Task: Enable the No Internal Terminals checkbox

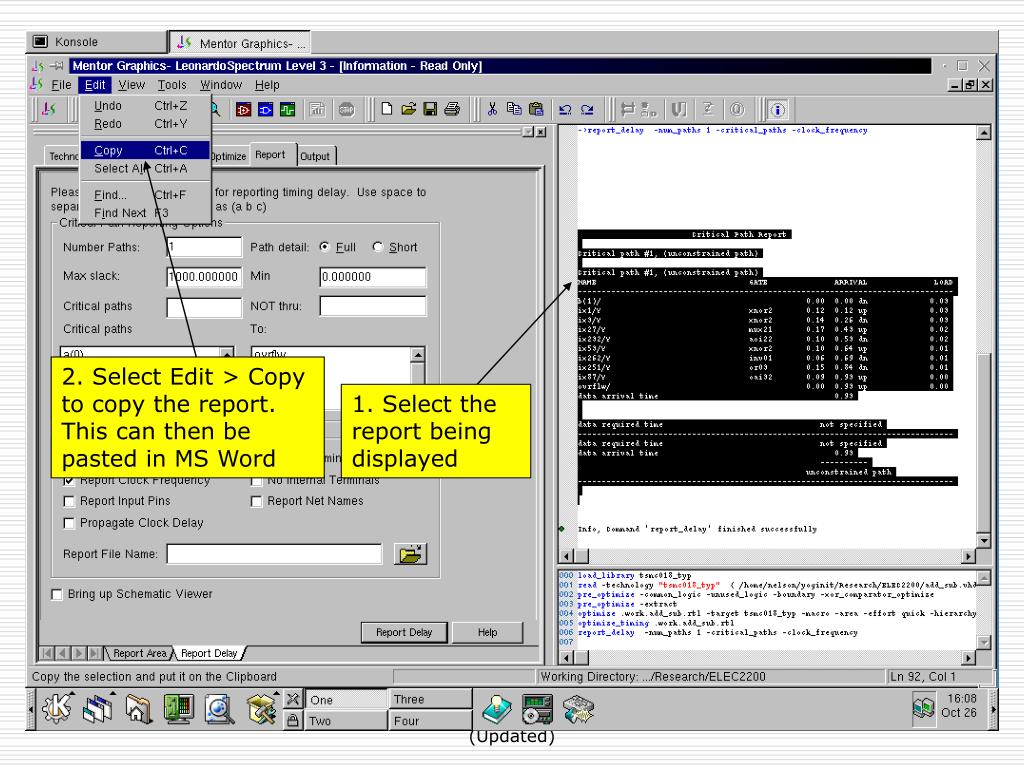Action: [x=256, y=481]
